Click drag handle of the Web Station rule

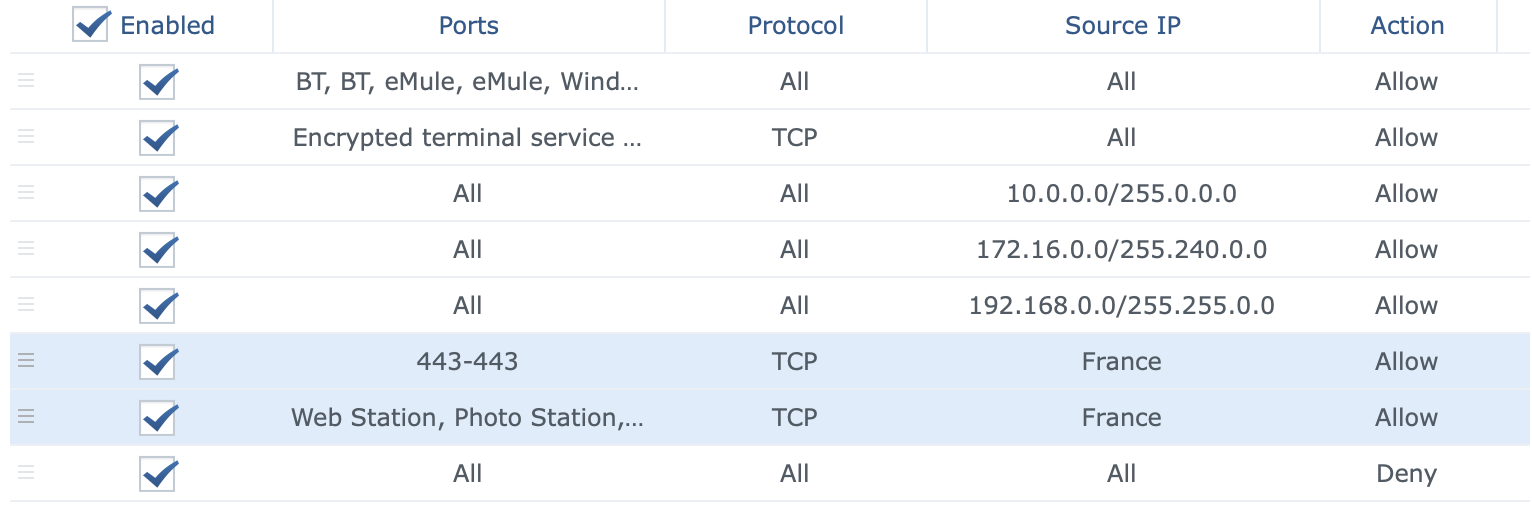point(26,417)
